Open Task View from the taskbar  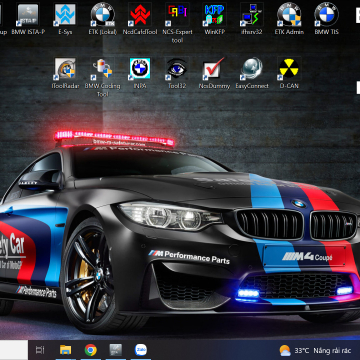coord(40,350)
